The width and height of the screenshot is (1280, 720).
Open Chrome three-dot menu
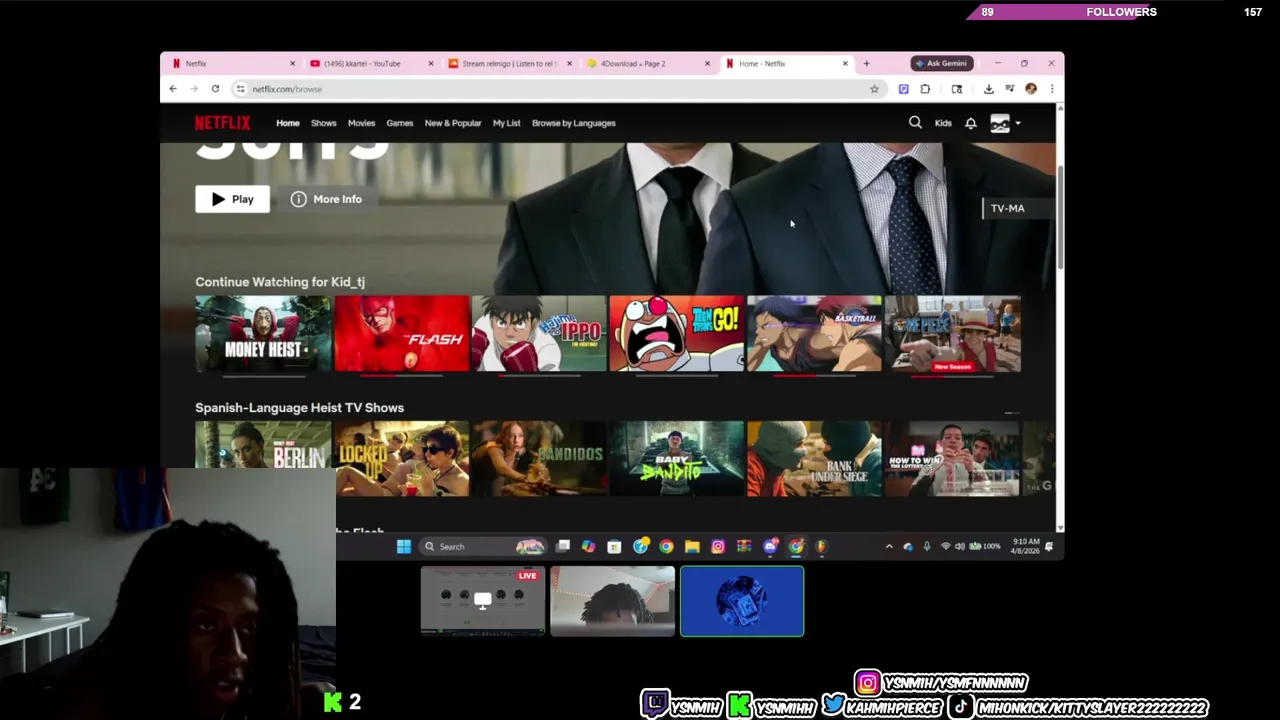coord(1052,89)
